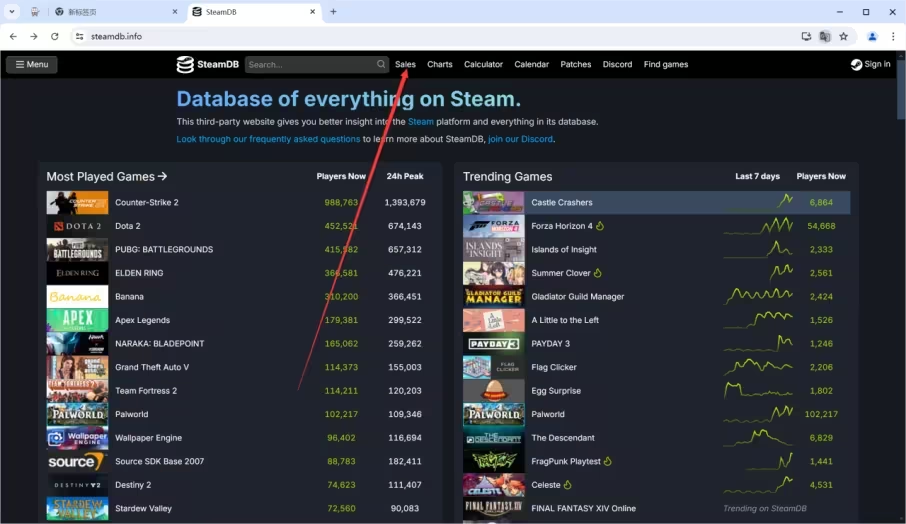Open the frequently asked questions link
Image resolution: width=906 pixels, height=524 pixels.
pos(268,139)
